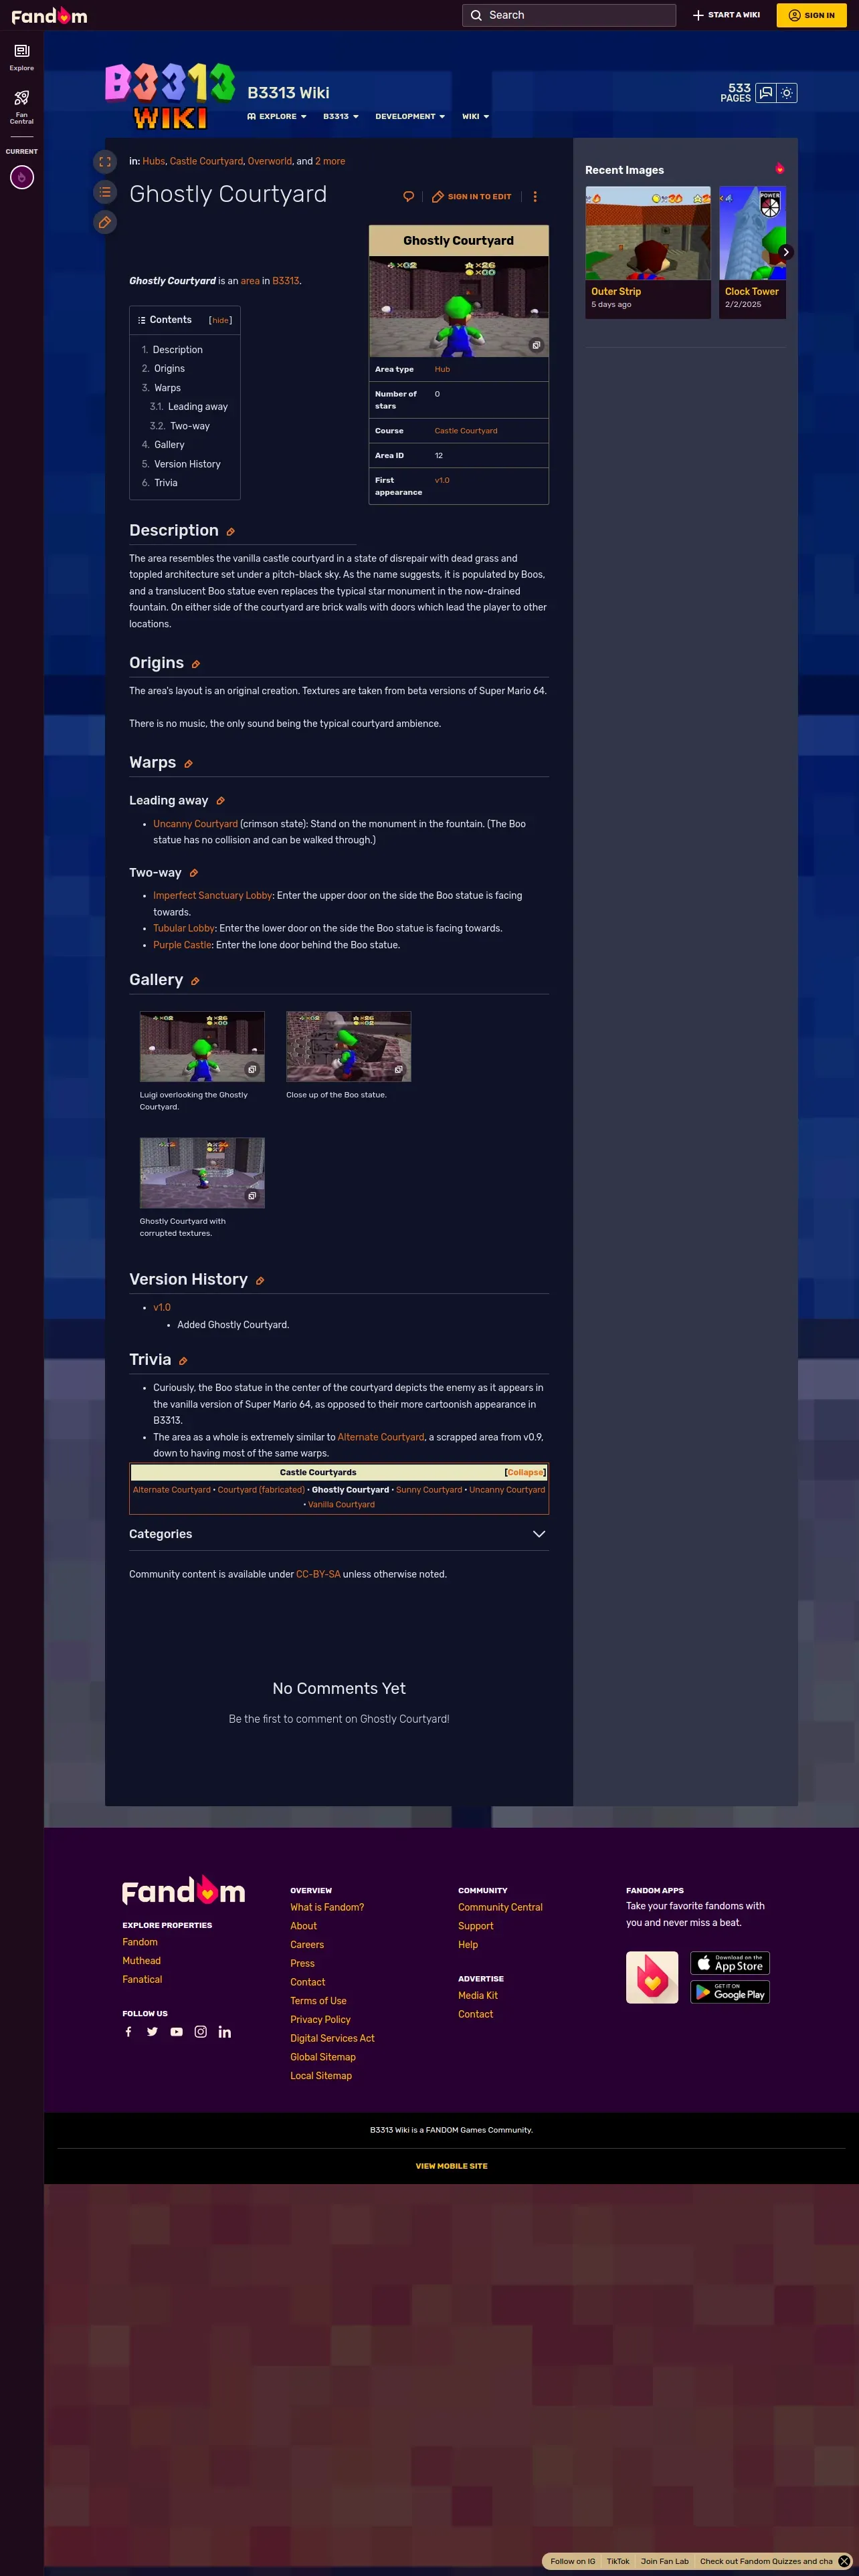This screenshot has height=2576, width=859.
Task: Get it on Google Play badge
Action: [730, 1992]
